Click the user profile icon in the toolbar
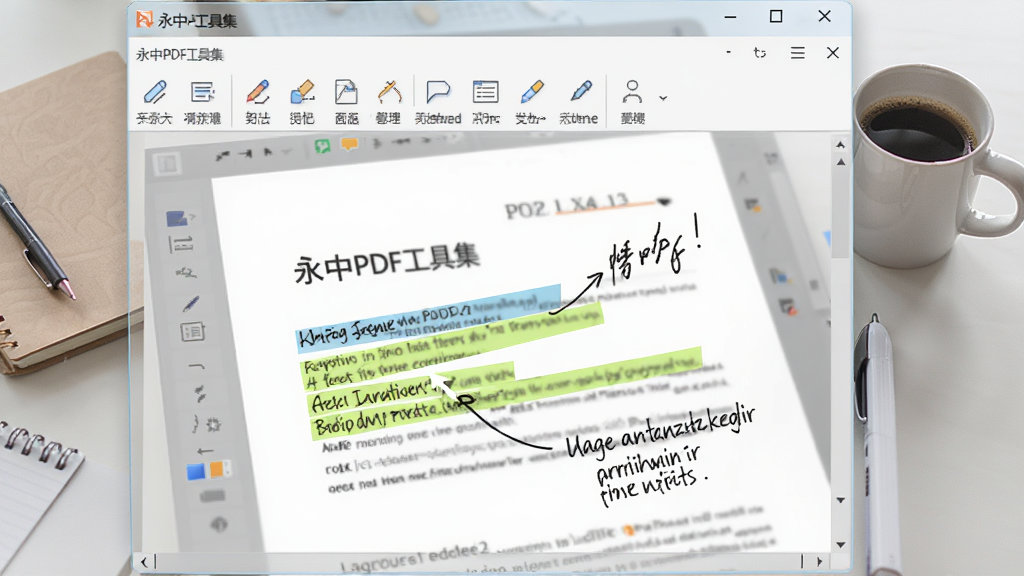 pyautogui.click(x=632, y=92)
